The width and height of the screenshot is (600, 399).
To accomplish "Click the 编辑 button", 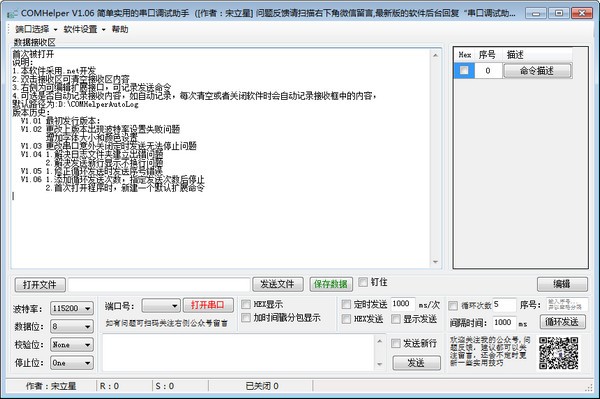I will pos(562,284).
